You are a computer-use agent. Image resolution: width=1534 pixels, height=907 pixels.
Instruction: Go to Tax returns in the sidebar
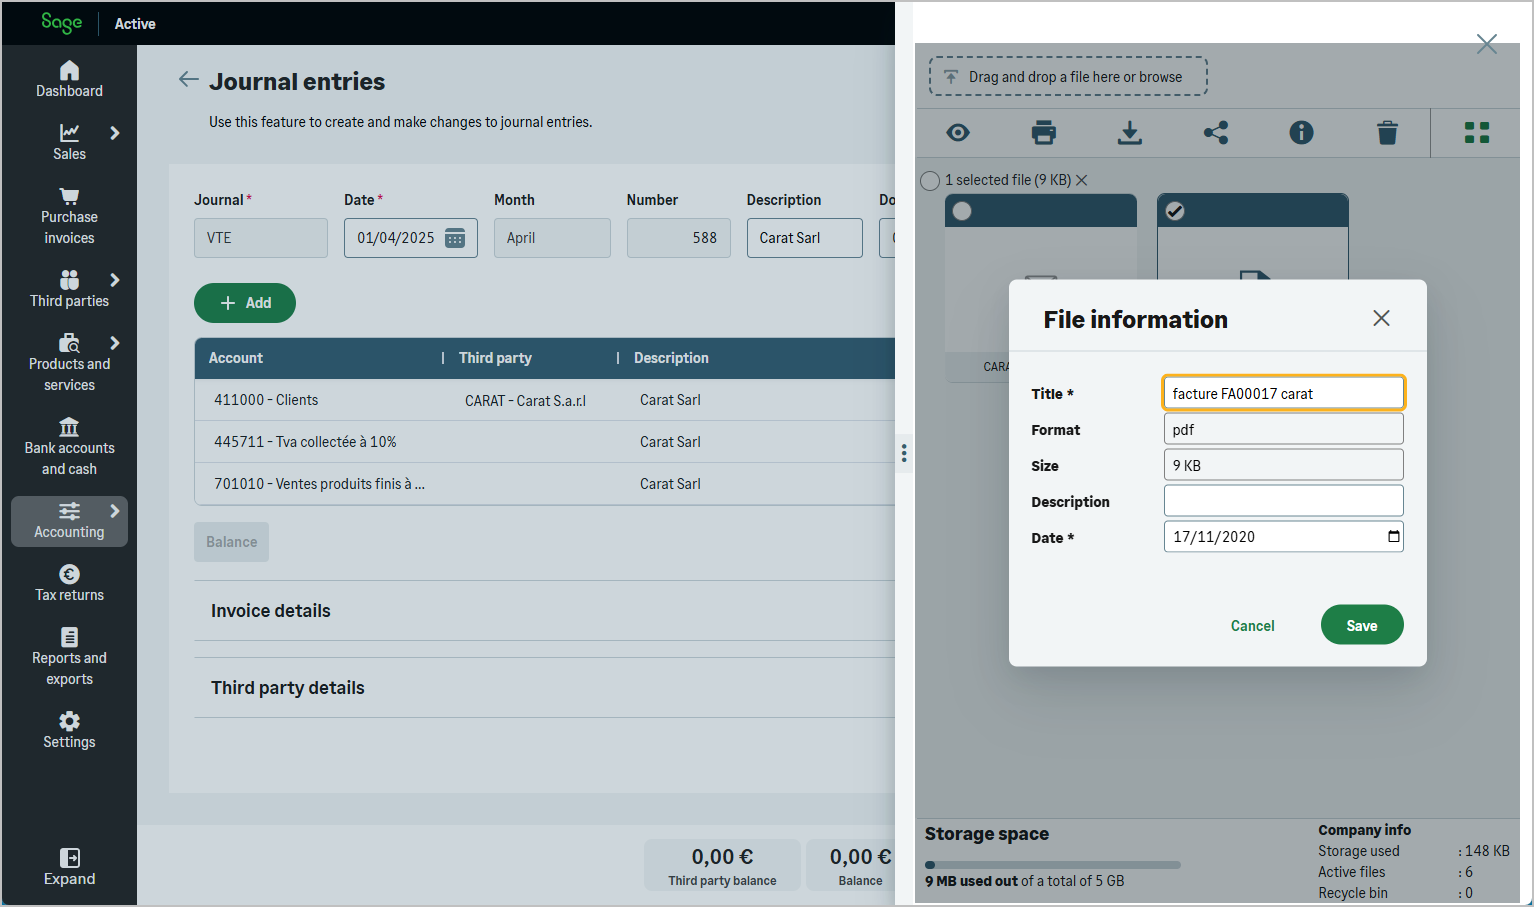click(69, 583)
